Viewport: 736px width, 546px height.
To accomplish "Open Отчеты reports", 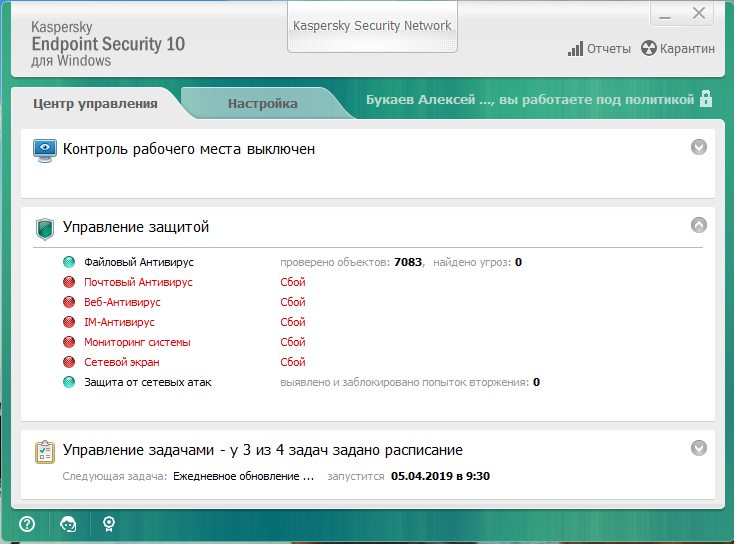I will [599, 48].
